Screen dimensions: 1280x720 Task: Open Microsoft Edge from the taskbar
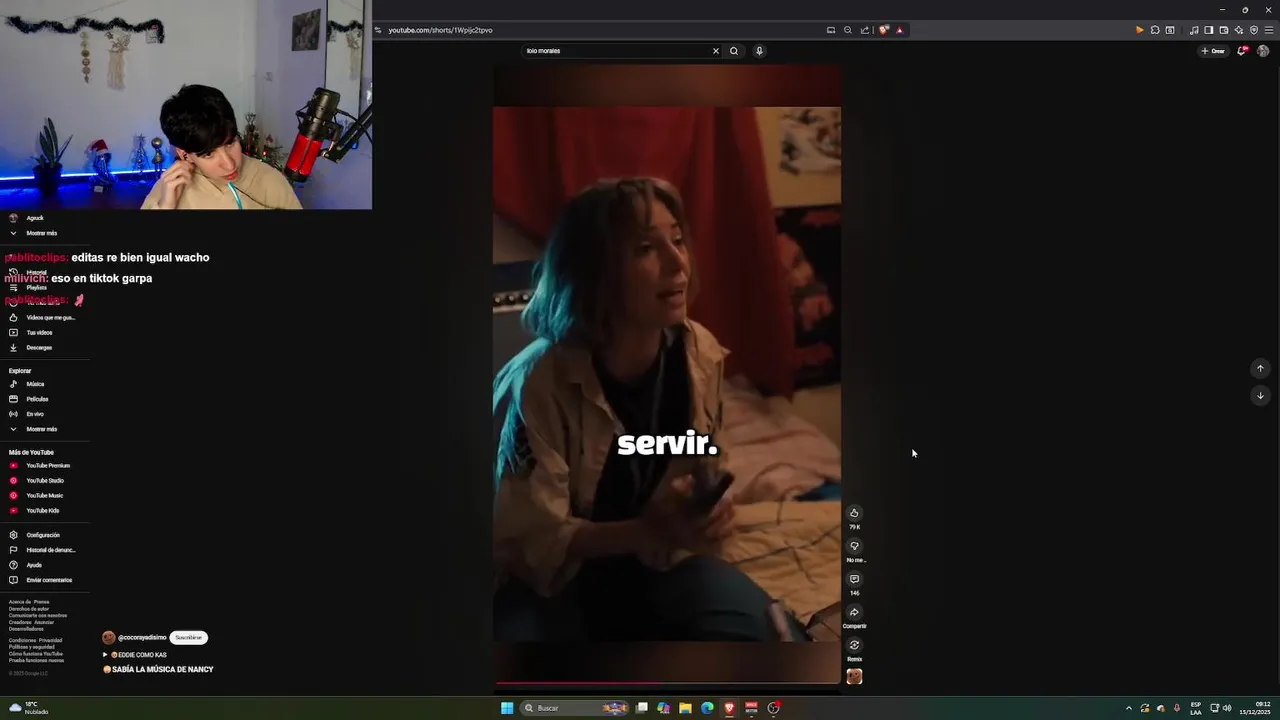[x=707, y=708]
